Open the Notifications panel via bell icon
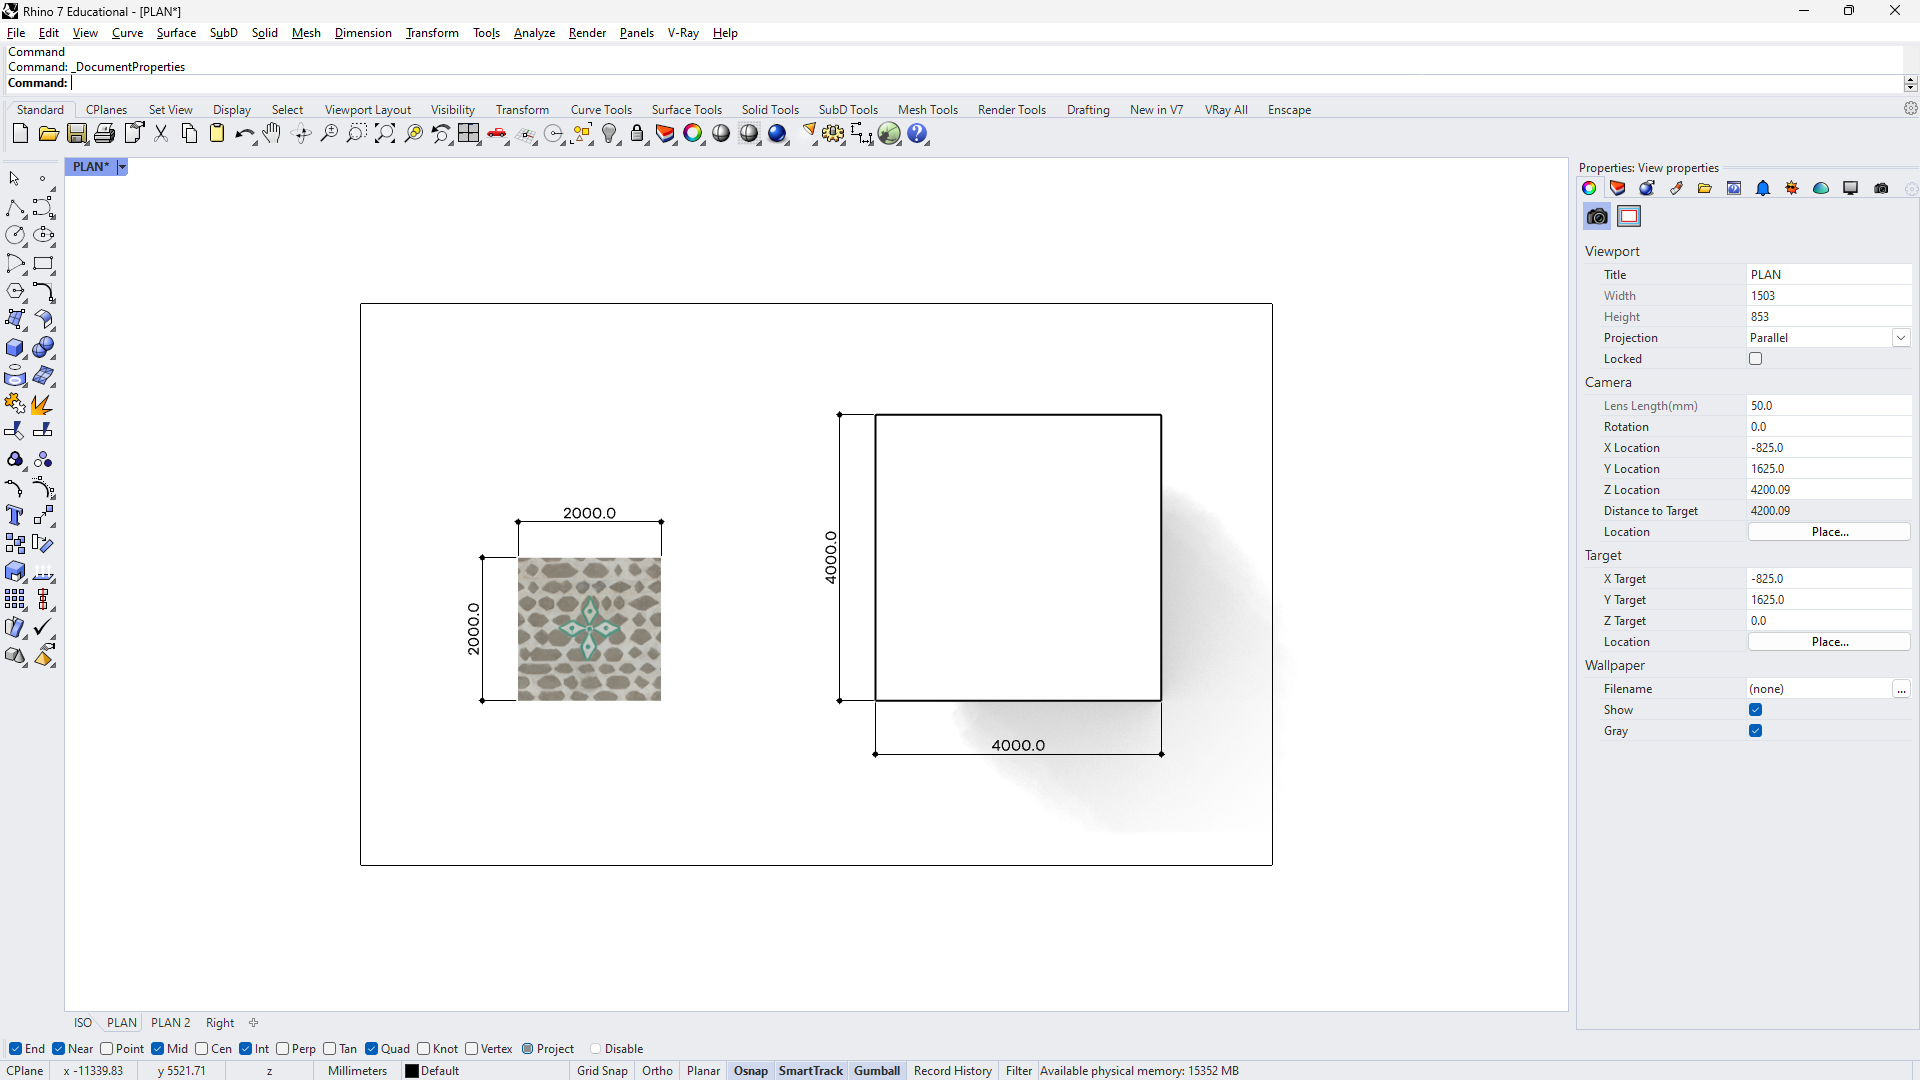 click(x=1762, y=188)
